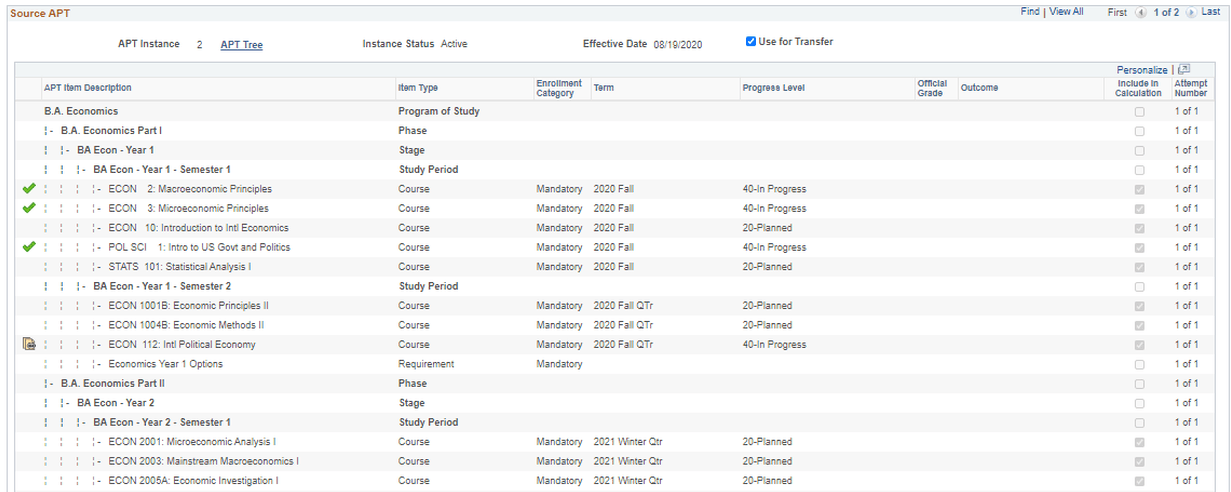Click the Program of Study item type cell
Image resolution: width=1231 pixels, height=492 pixels.
438,111
